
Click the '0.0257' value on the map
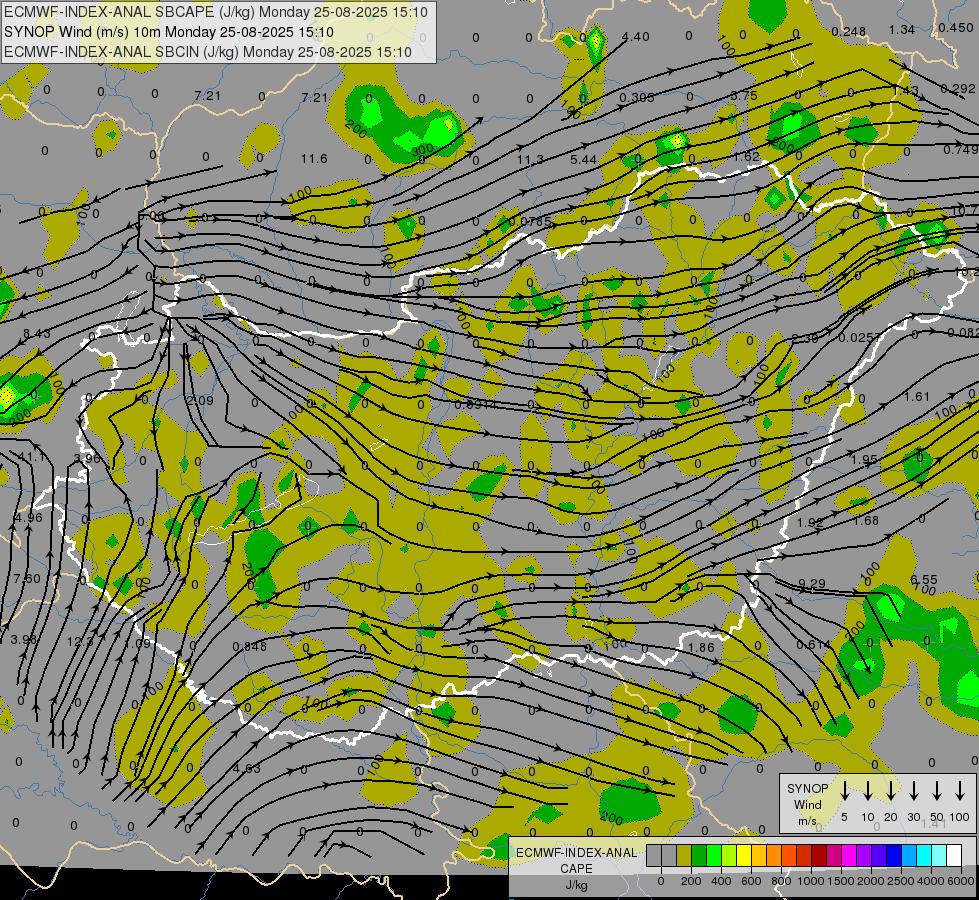coord(860,337)
